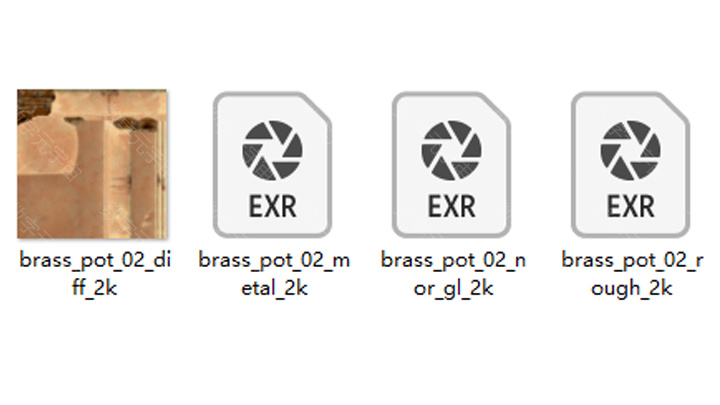Click the aperture symbol on the rough file icon
Screen dimensions: 720x405
(630, 150)
